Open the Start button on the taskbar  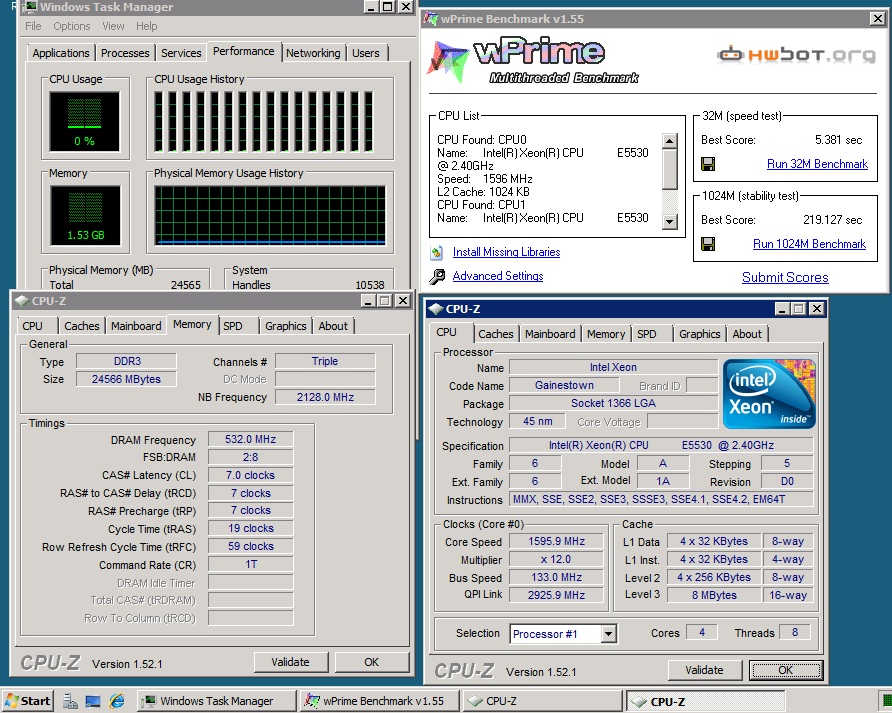[28, 700]
